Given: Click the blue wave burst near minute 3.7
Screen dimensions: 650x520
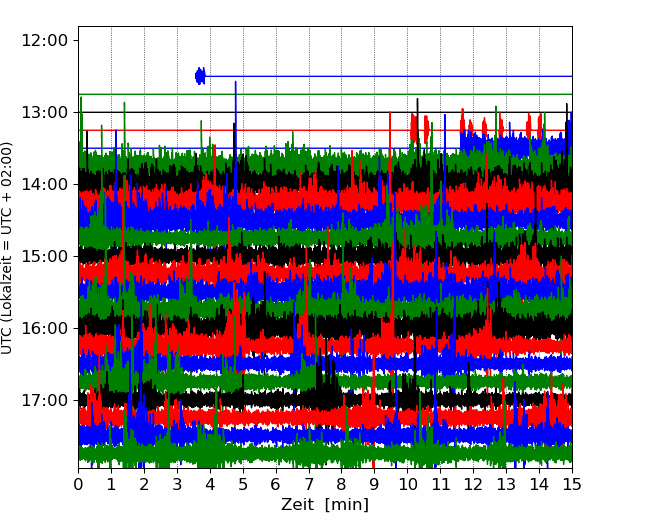Looking at the screenshot, I should point(200,76).
